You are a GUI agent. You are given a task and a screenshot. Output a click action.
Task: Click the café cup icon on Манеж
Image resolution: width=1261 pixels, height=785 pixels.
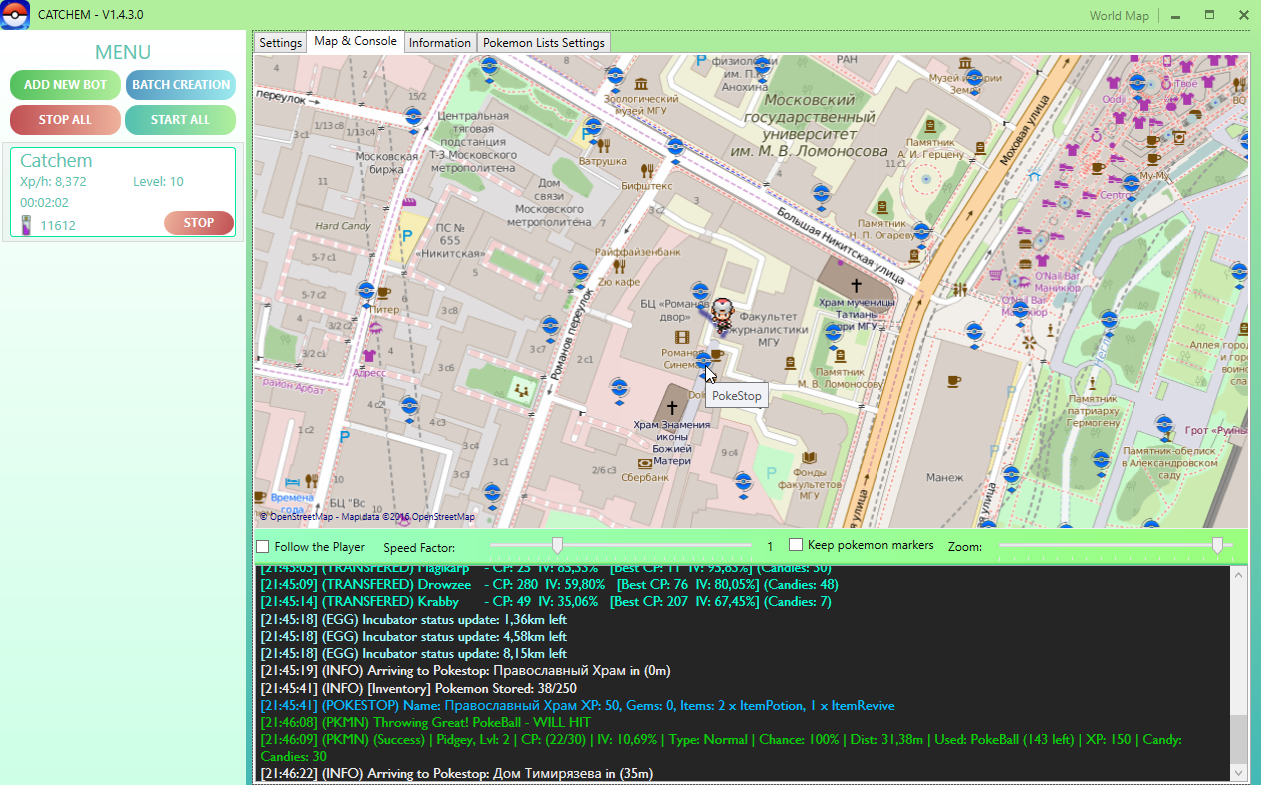[953, 380]
